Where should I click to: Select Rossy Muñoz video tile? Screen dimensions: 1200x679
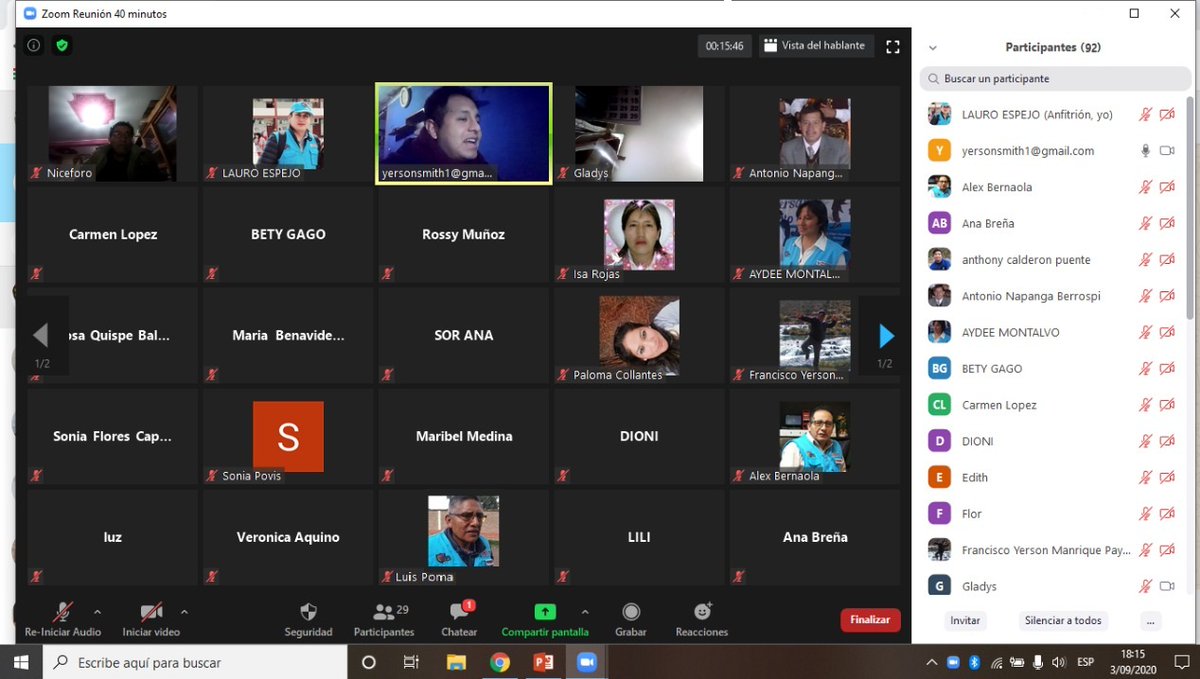click(x=464, y=235)
